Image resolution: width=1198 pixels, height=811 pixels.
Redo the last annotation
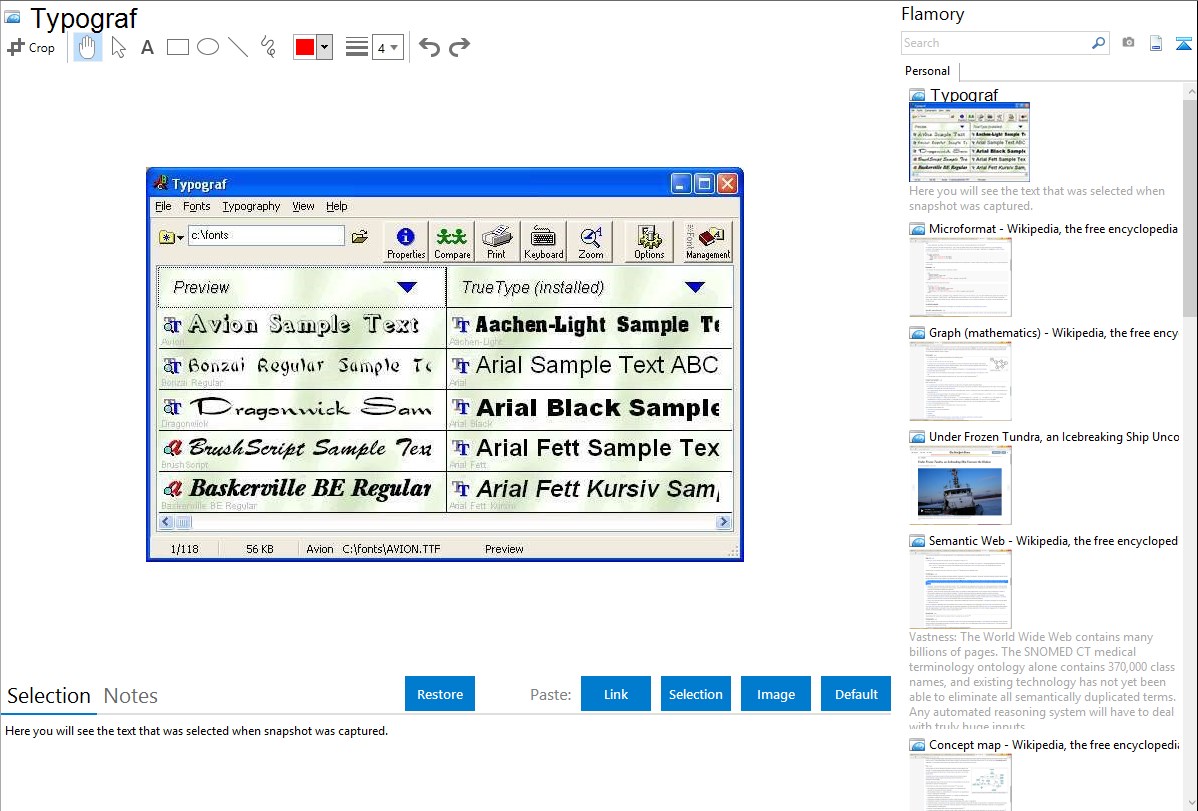tap(459, 47)
